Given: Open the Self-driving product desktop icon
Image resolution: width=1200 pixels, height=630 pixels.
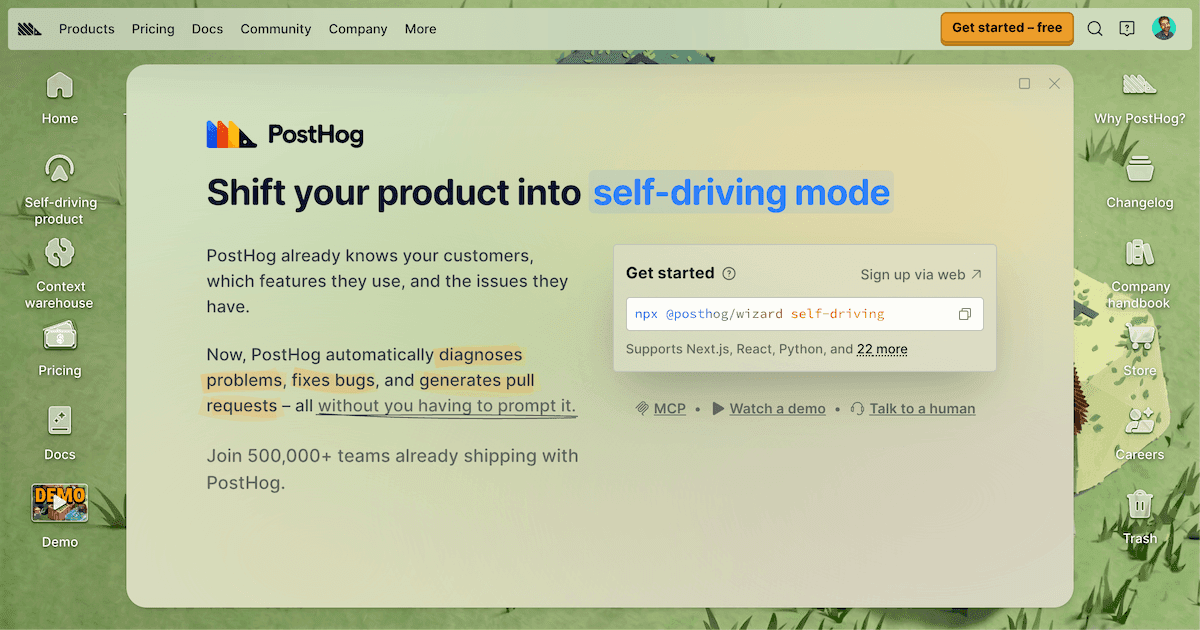Looking at the screenshot, I should tap(60, 190).
